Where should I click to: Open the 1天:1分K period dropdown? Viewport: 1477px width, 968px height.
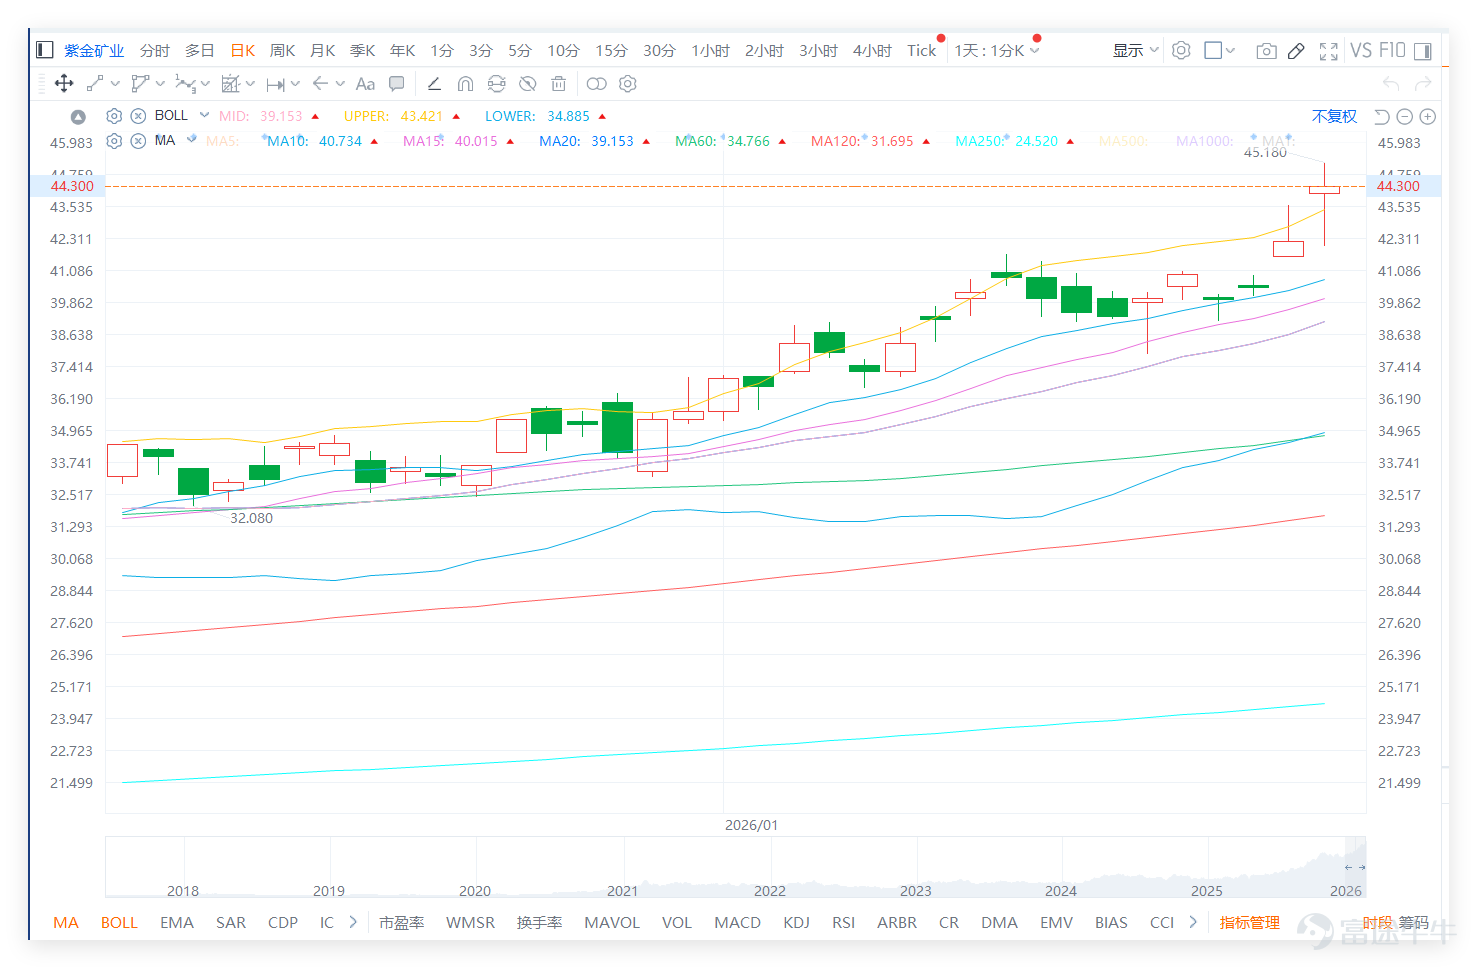996,50
